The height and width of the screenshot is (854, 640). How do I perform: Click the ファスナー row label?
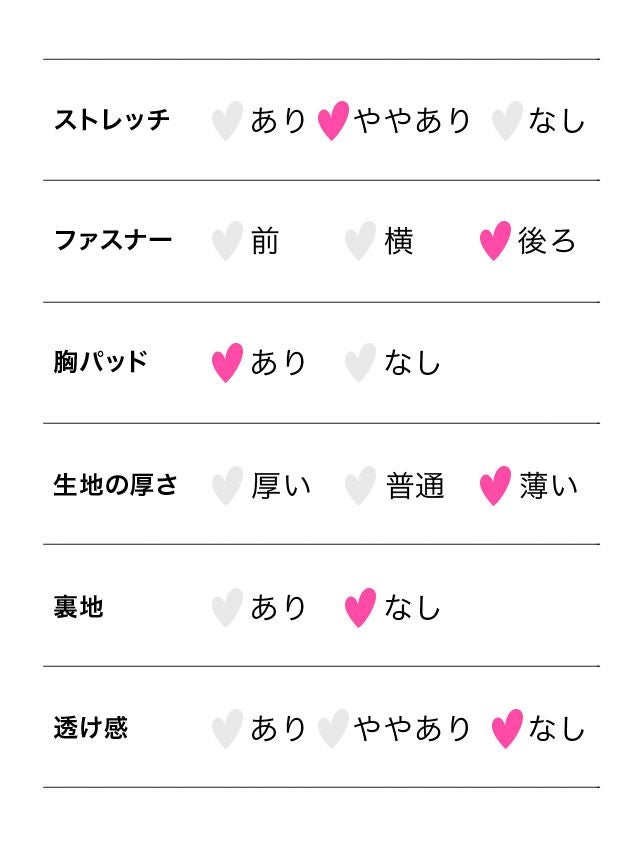click(113, 240)
